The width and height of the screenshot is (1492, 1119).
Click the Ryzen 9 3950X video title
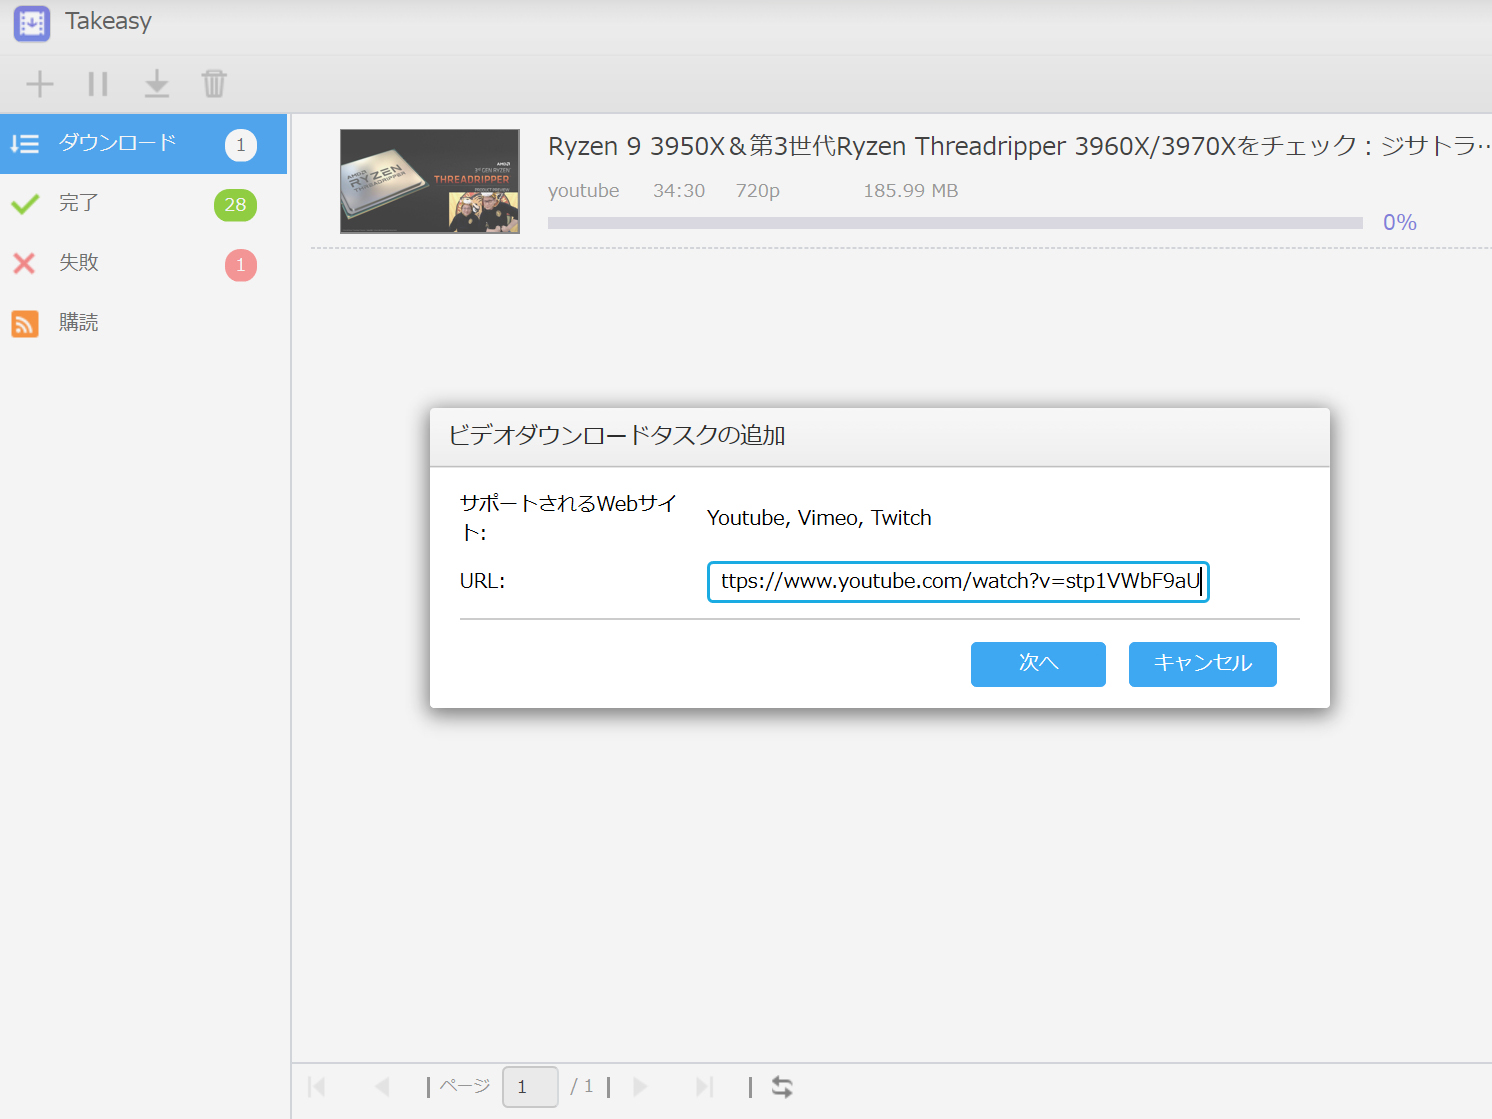(1019, 146)
